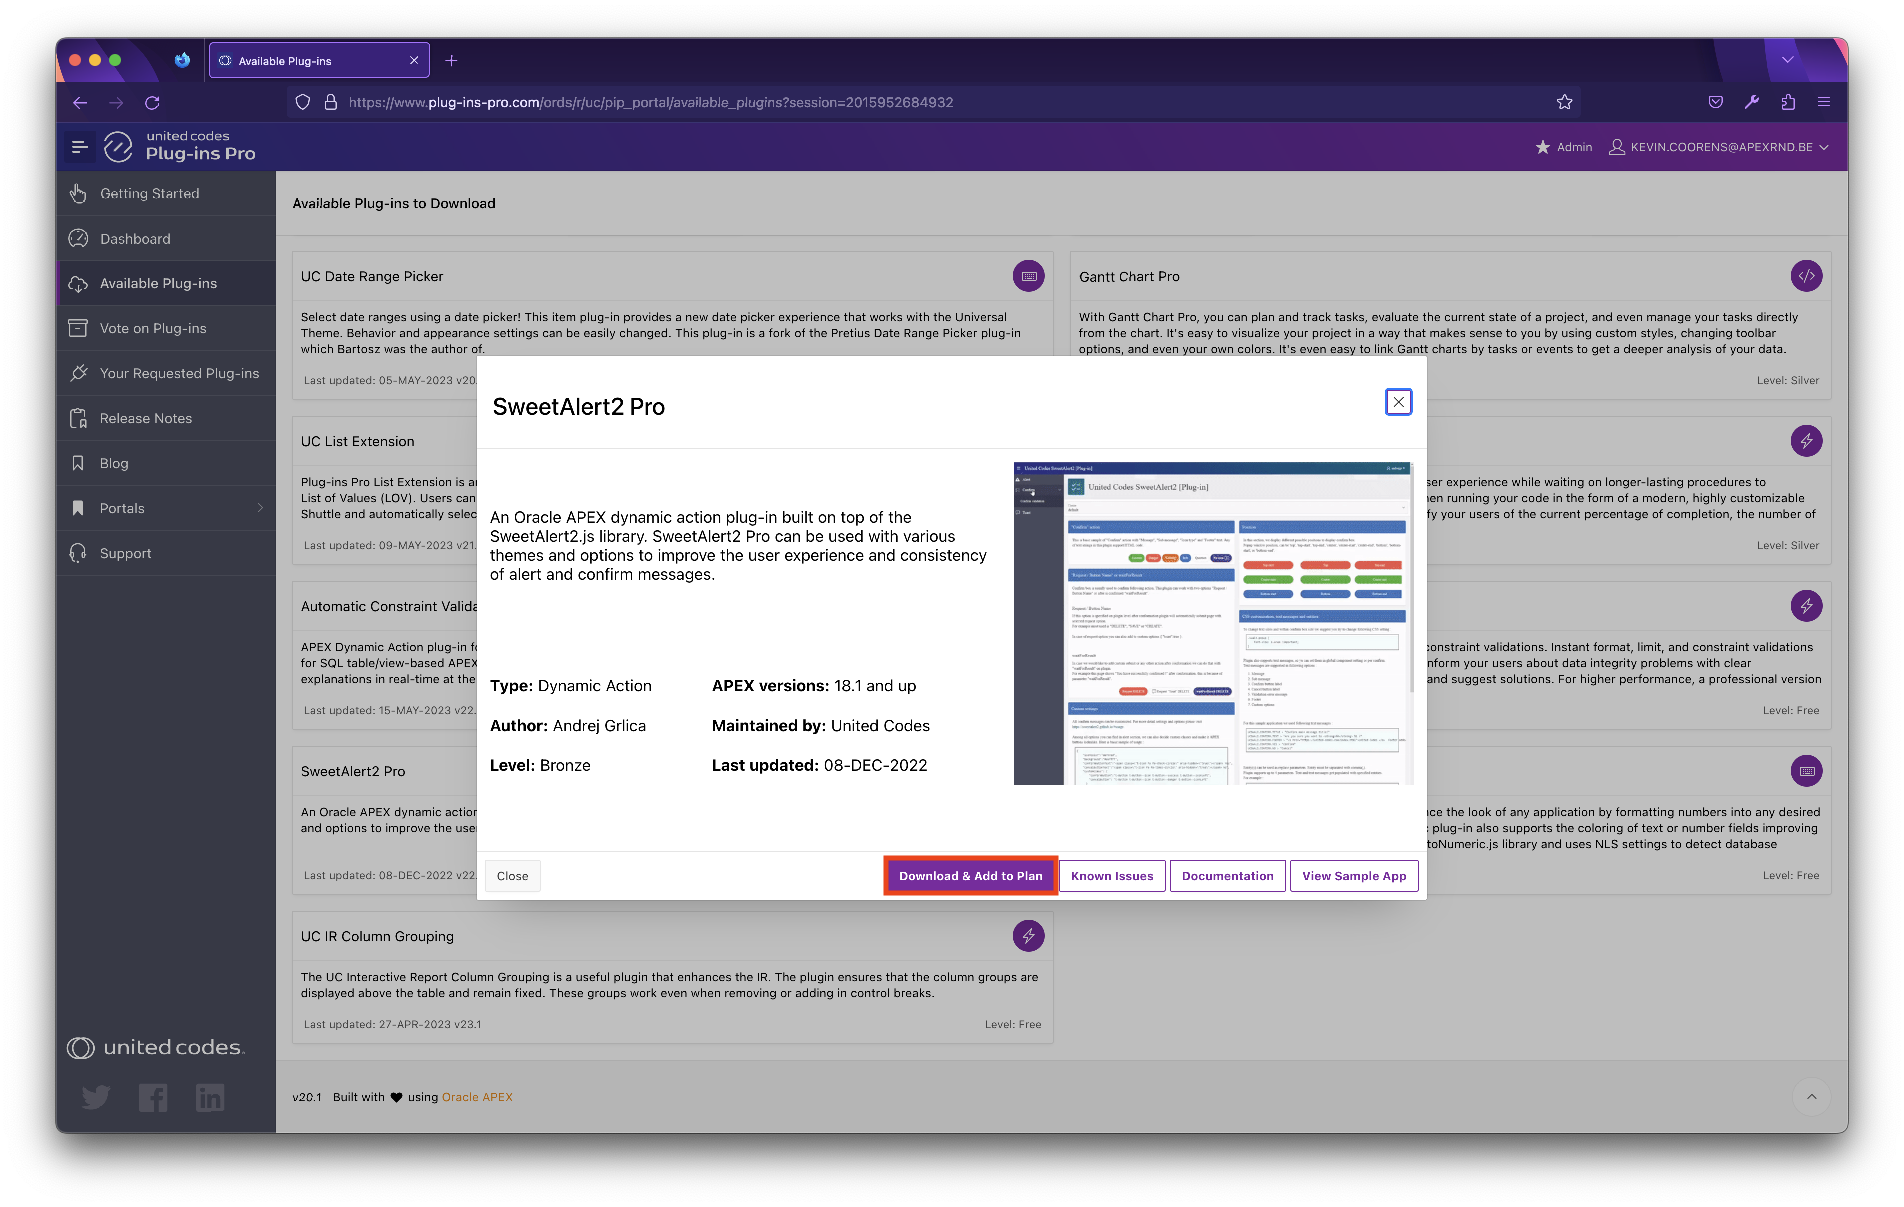The width and height of the screenshot is (1904, 1207).
Task: Click the united codes footer logo
Action: pos(155,1047)
